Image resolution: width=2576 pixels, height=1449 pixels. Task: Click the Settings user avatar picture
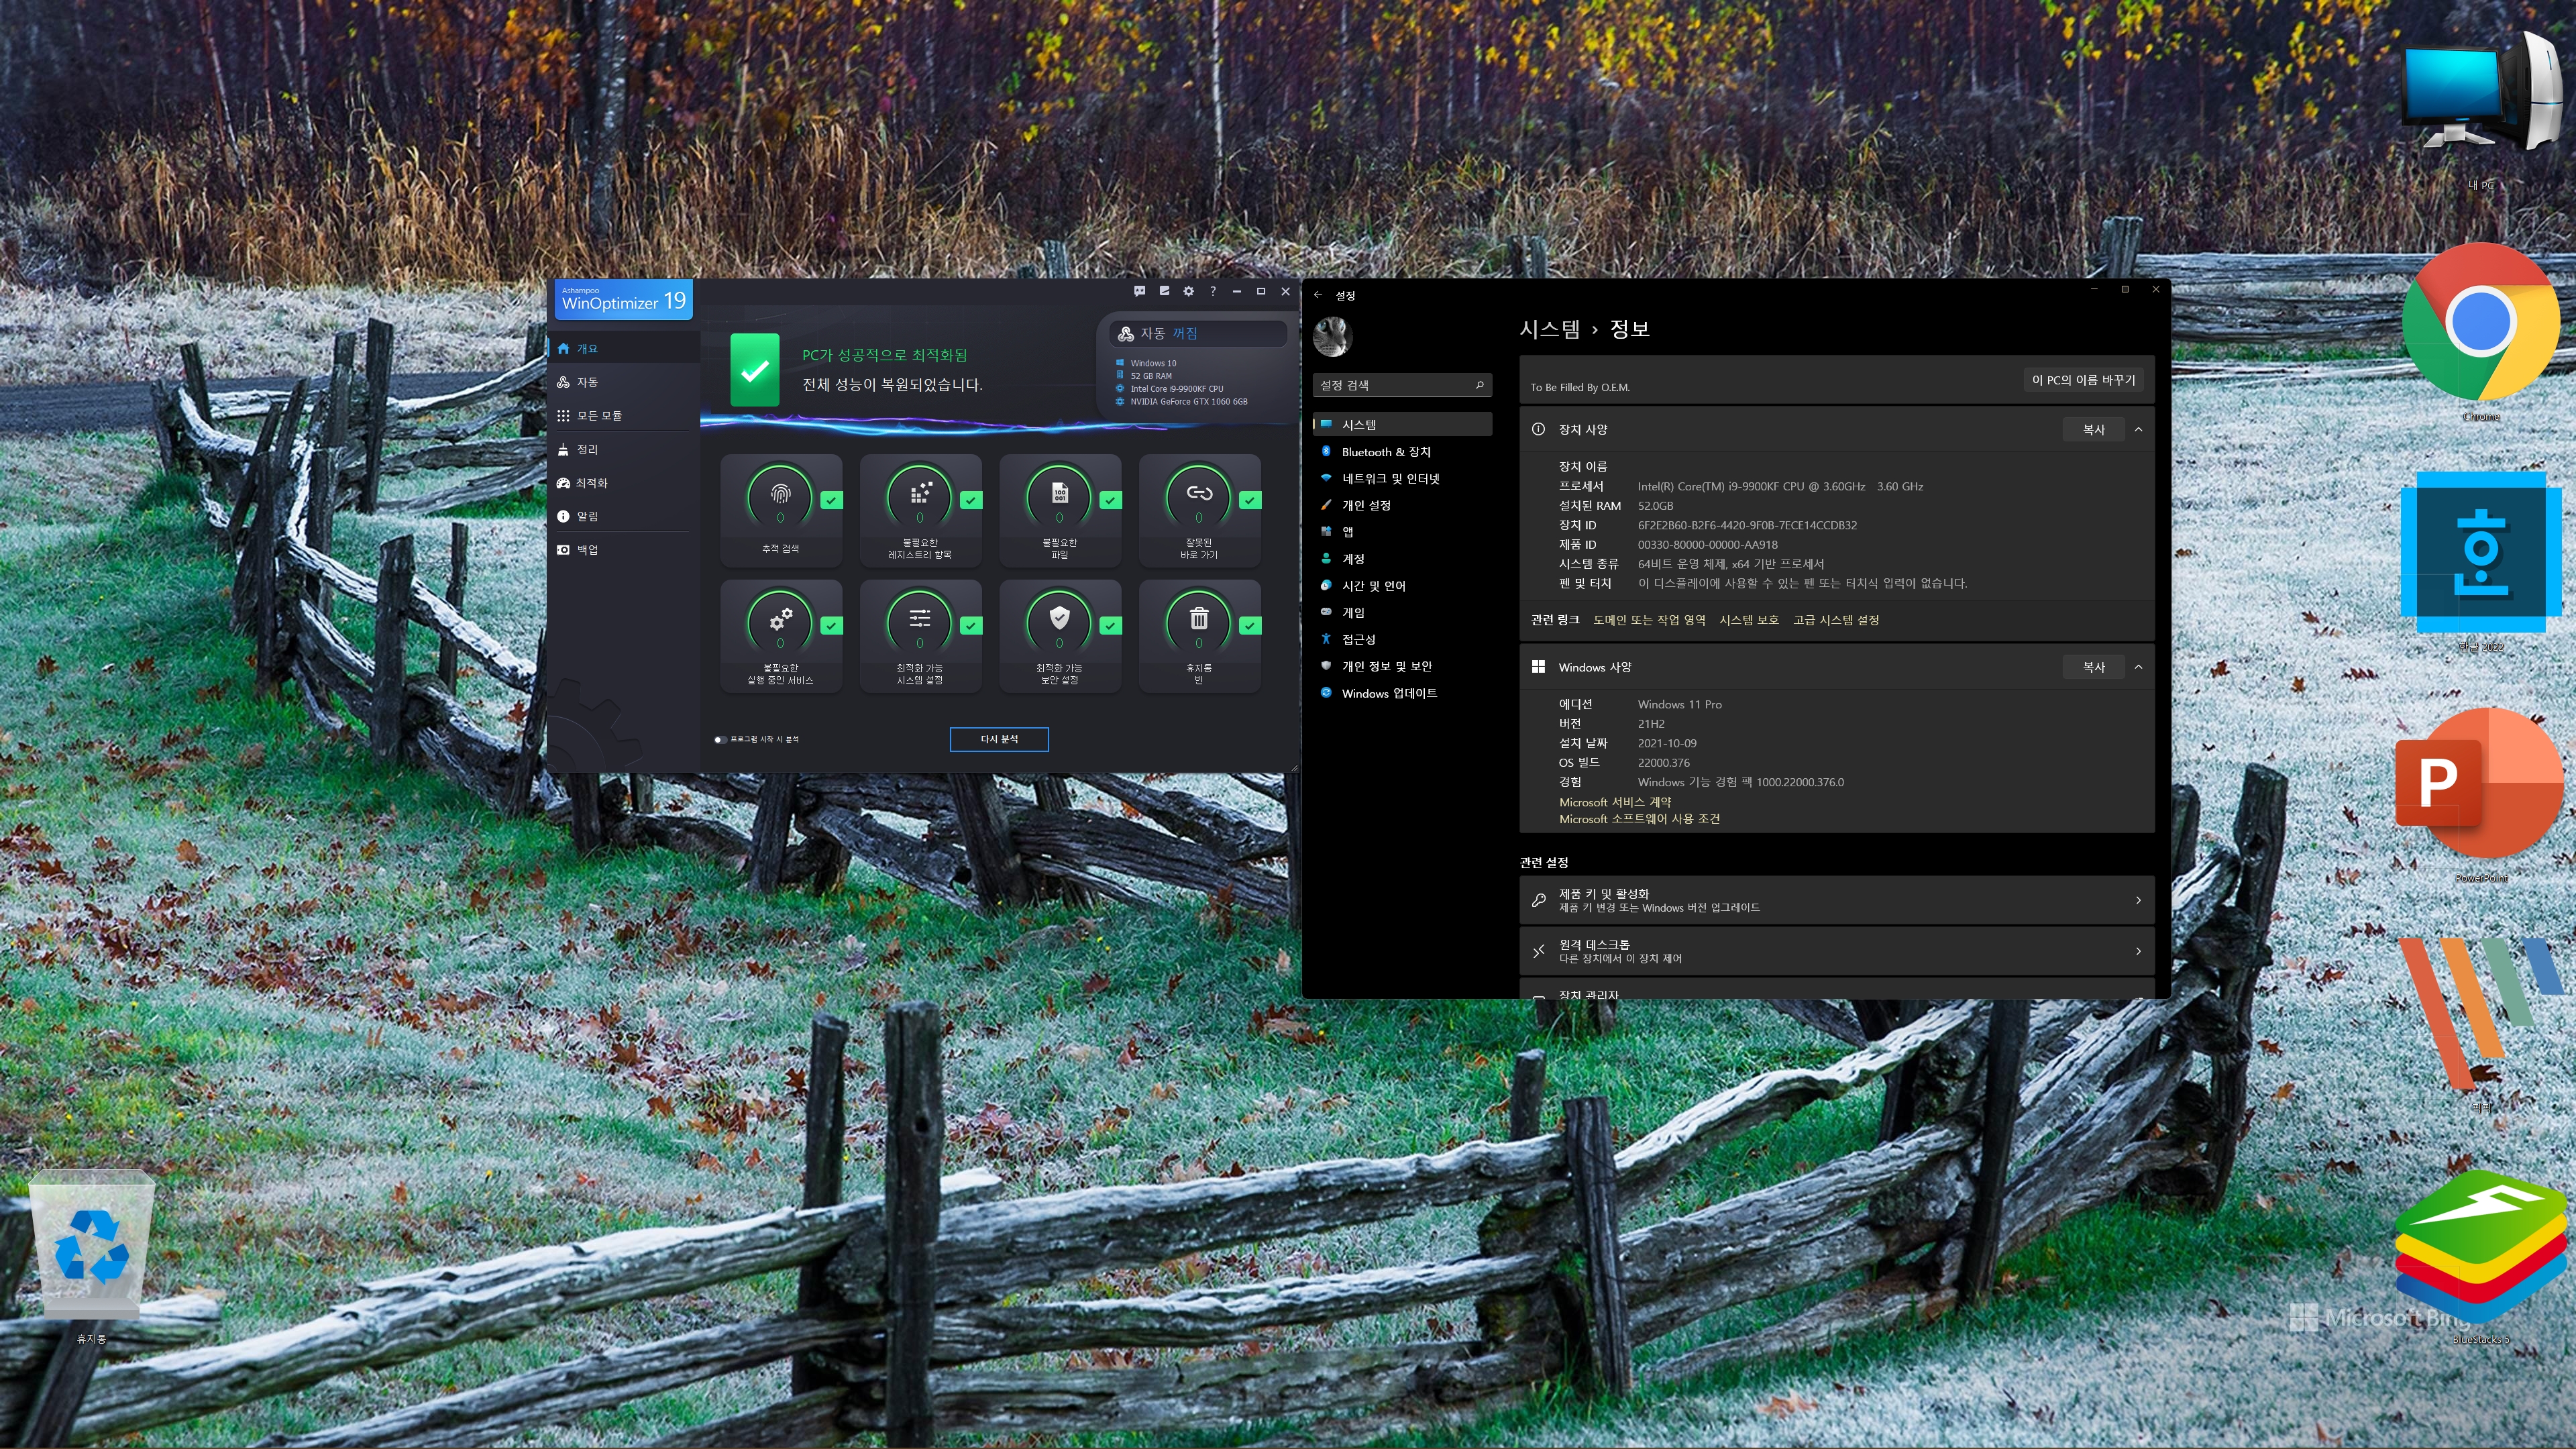coord(1332,337)
